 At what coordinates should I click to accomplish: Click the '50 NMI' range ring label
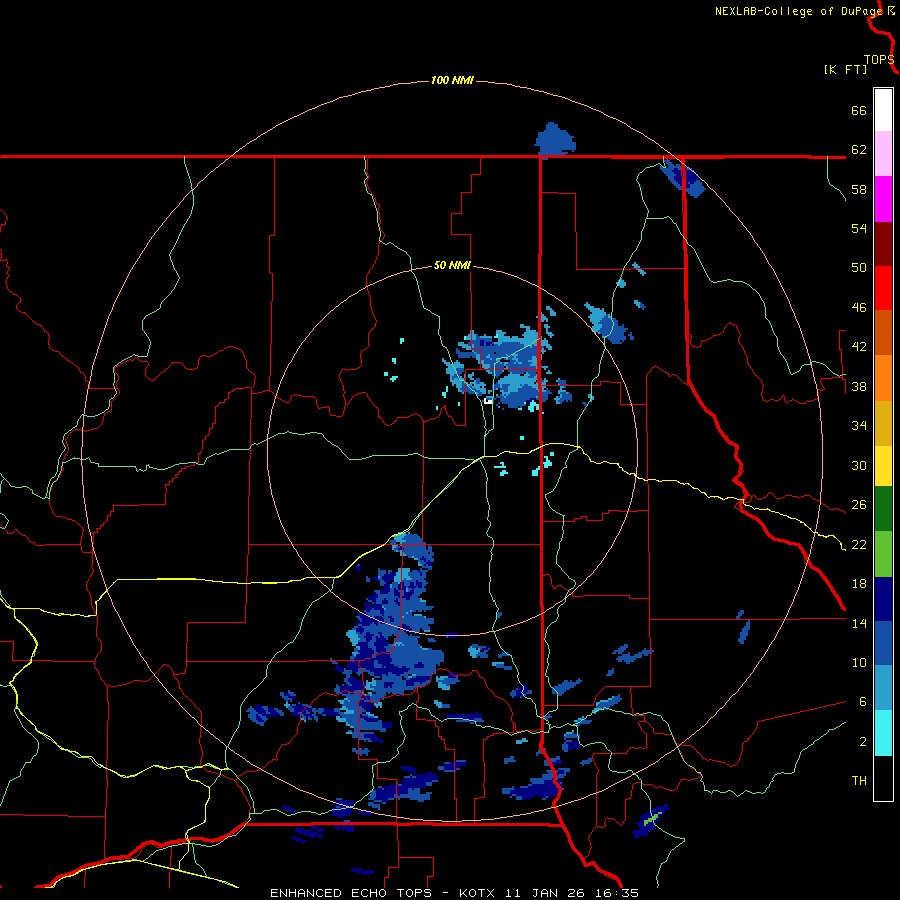click(452, 265)
